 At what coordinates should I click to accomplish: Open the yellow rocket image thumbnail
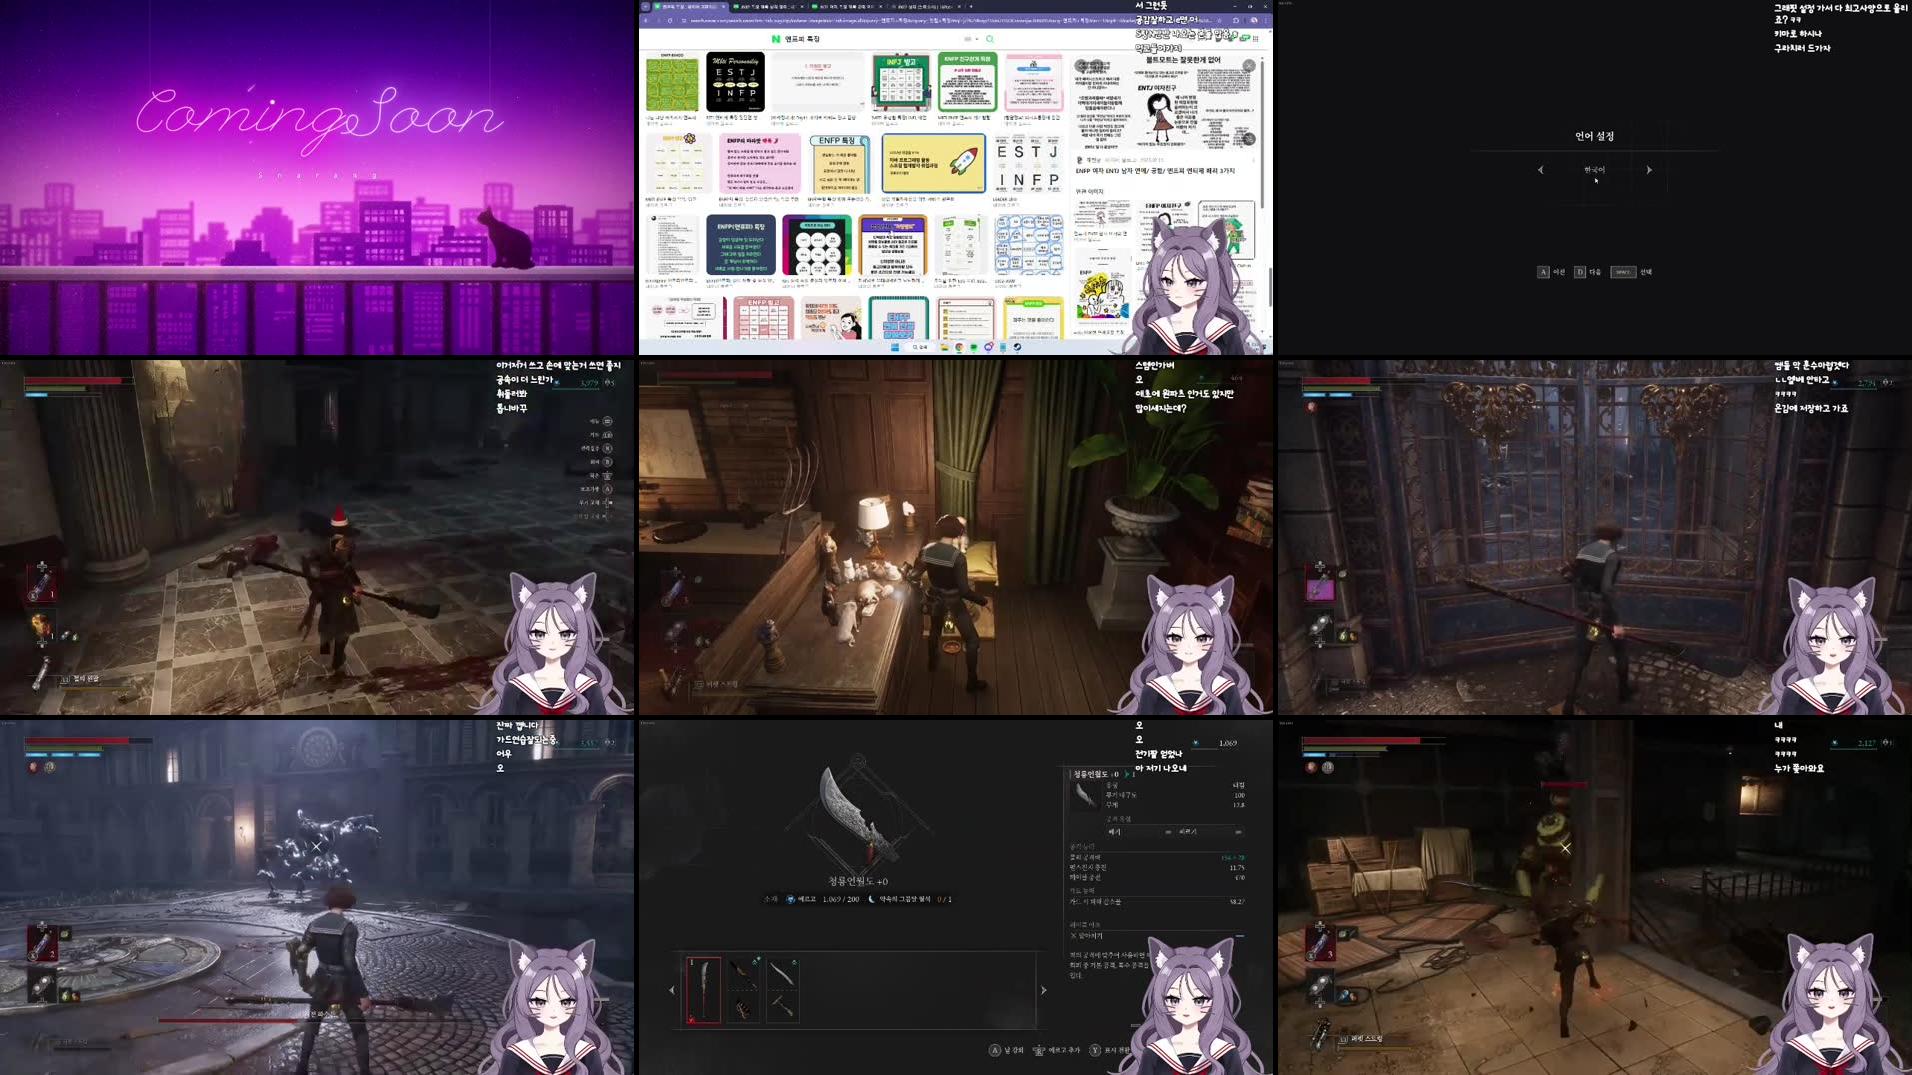click(934, 164)
